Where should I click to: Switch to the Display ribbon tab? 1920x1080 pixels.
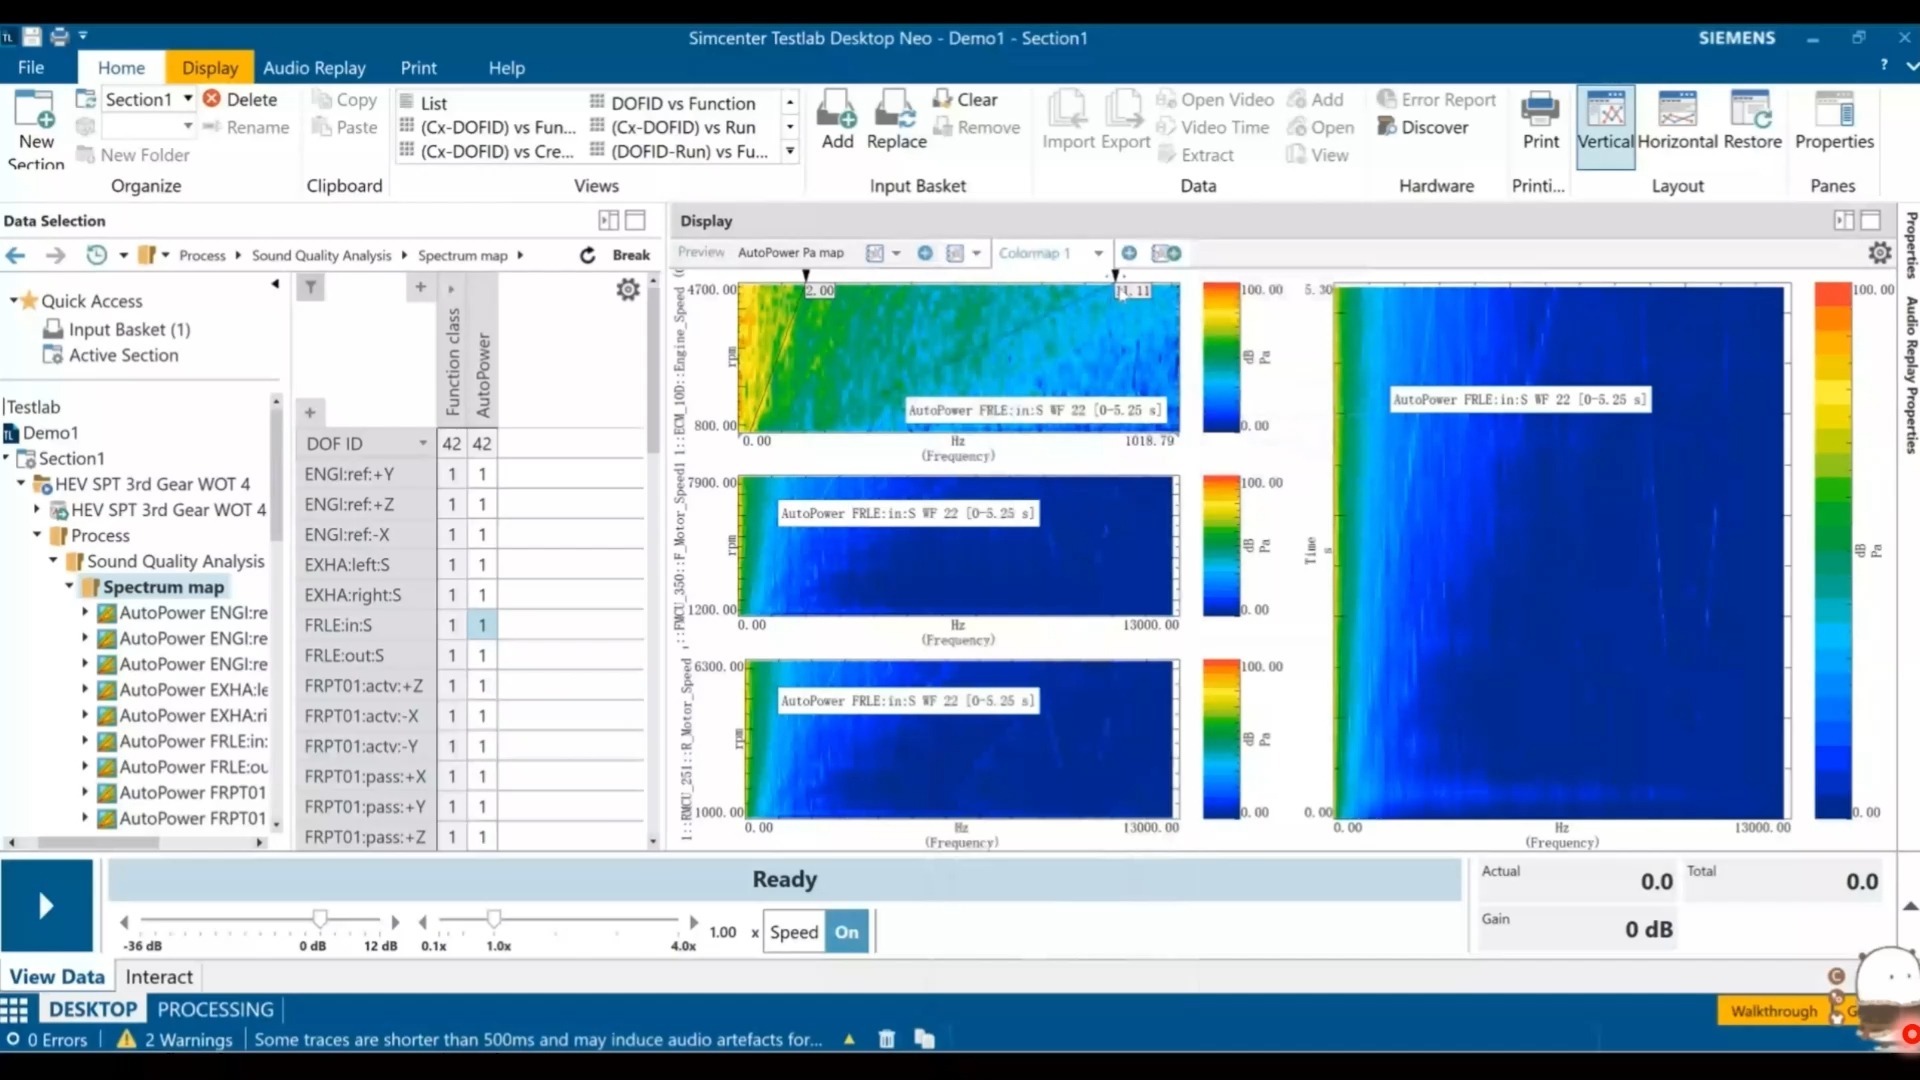tap(210, 68)
